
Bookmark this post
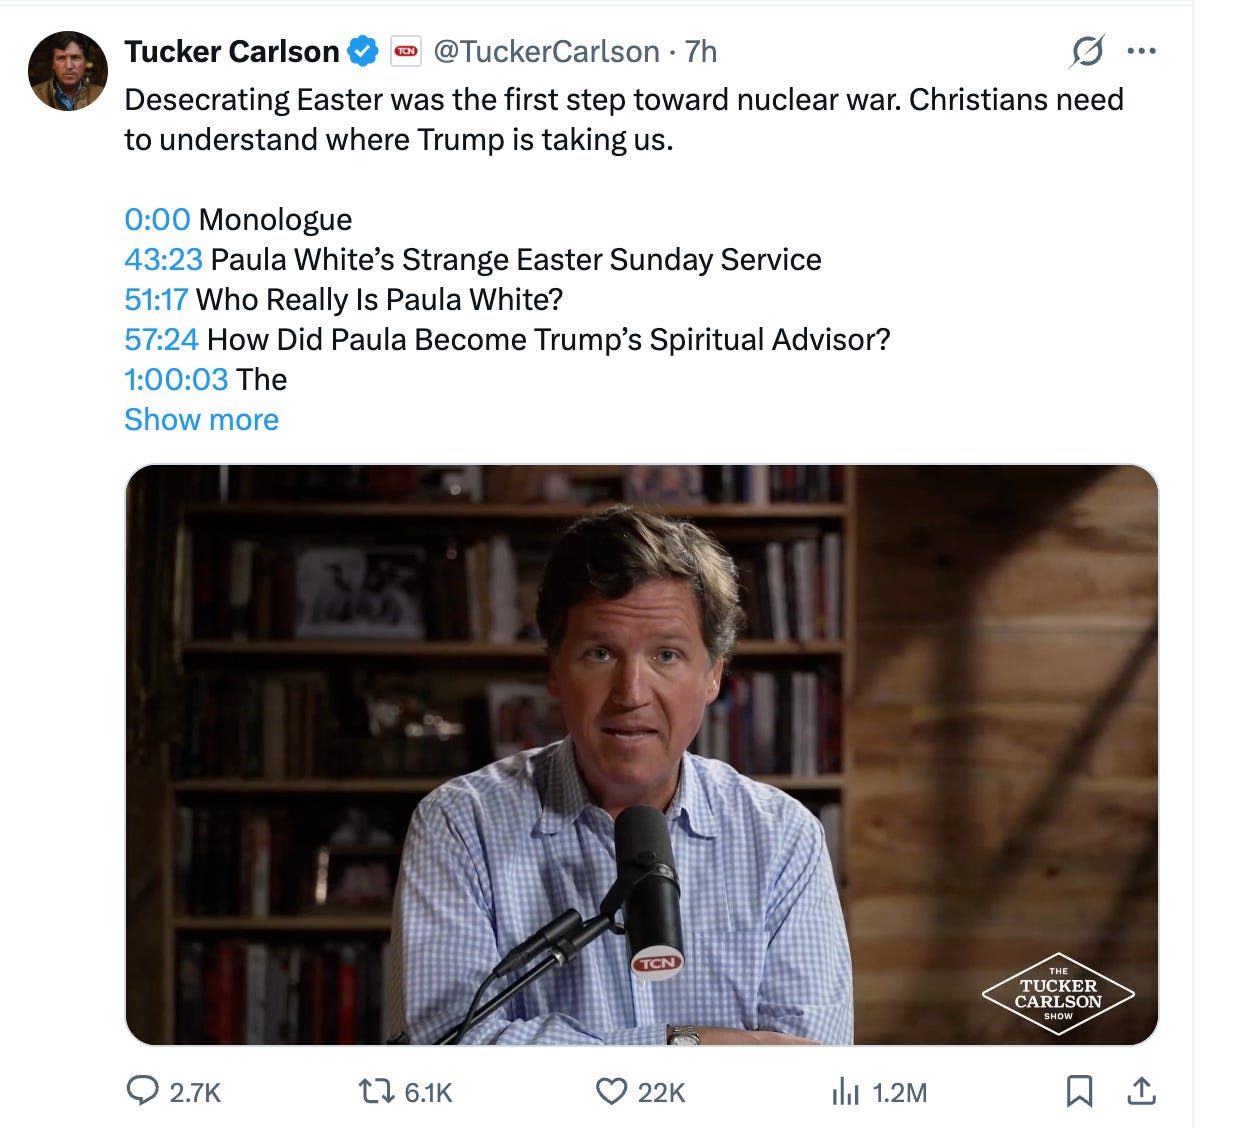click(x=1079, y=1091)
